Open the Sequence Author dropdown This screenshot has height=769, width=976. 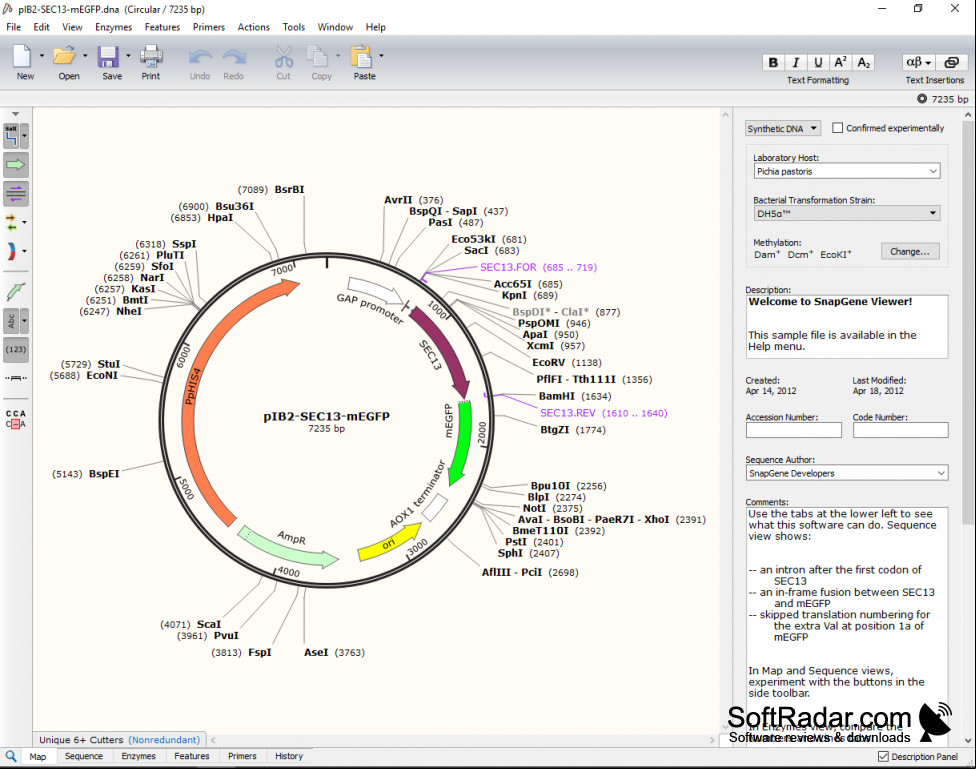pyautogui.click(x=847, y=473)
